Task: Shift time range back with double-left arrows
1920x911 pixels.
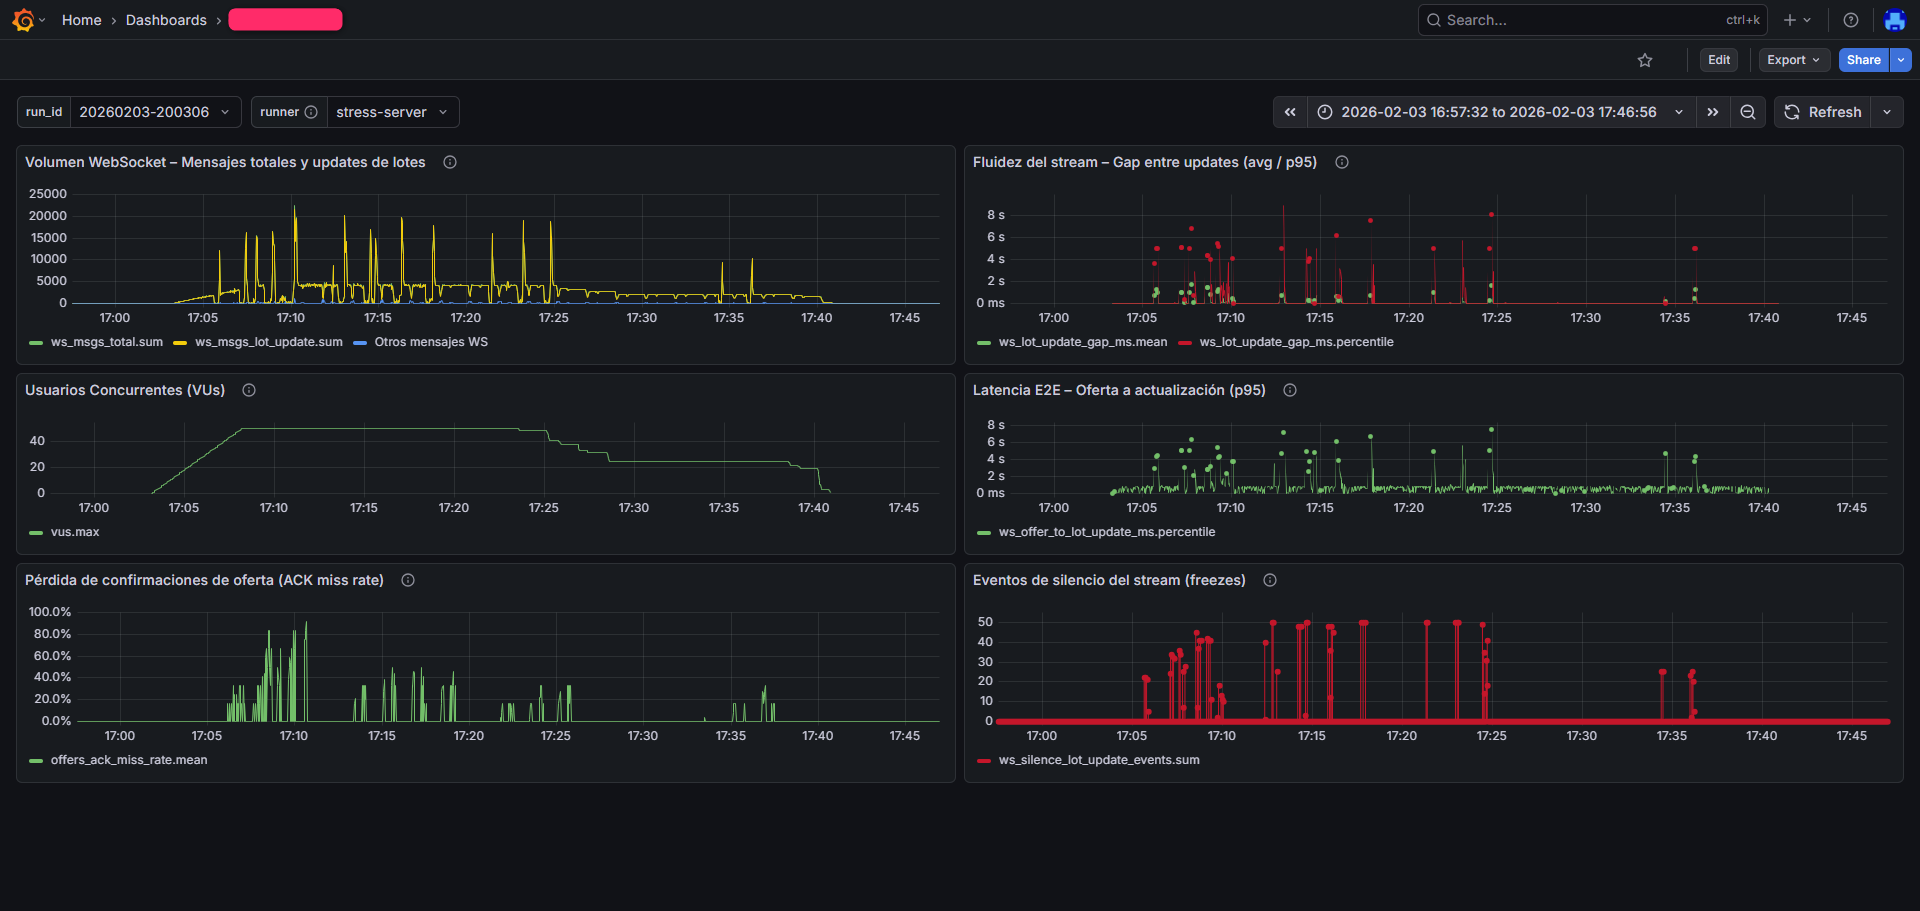Action: click(x=1289, y=112)
